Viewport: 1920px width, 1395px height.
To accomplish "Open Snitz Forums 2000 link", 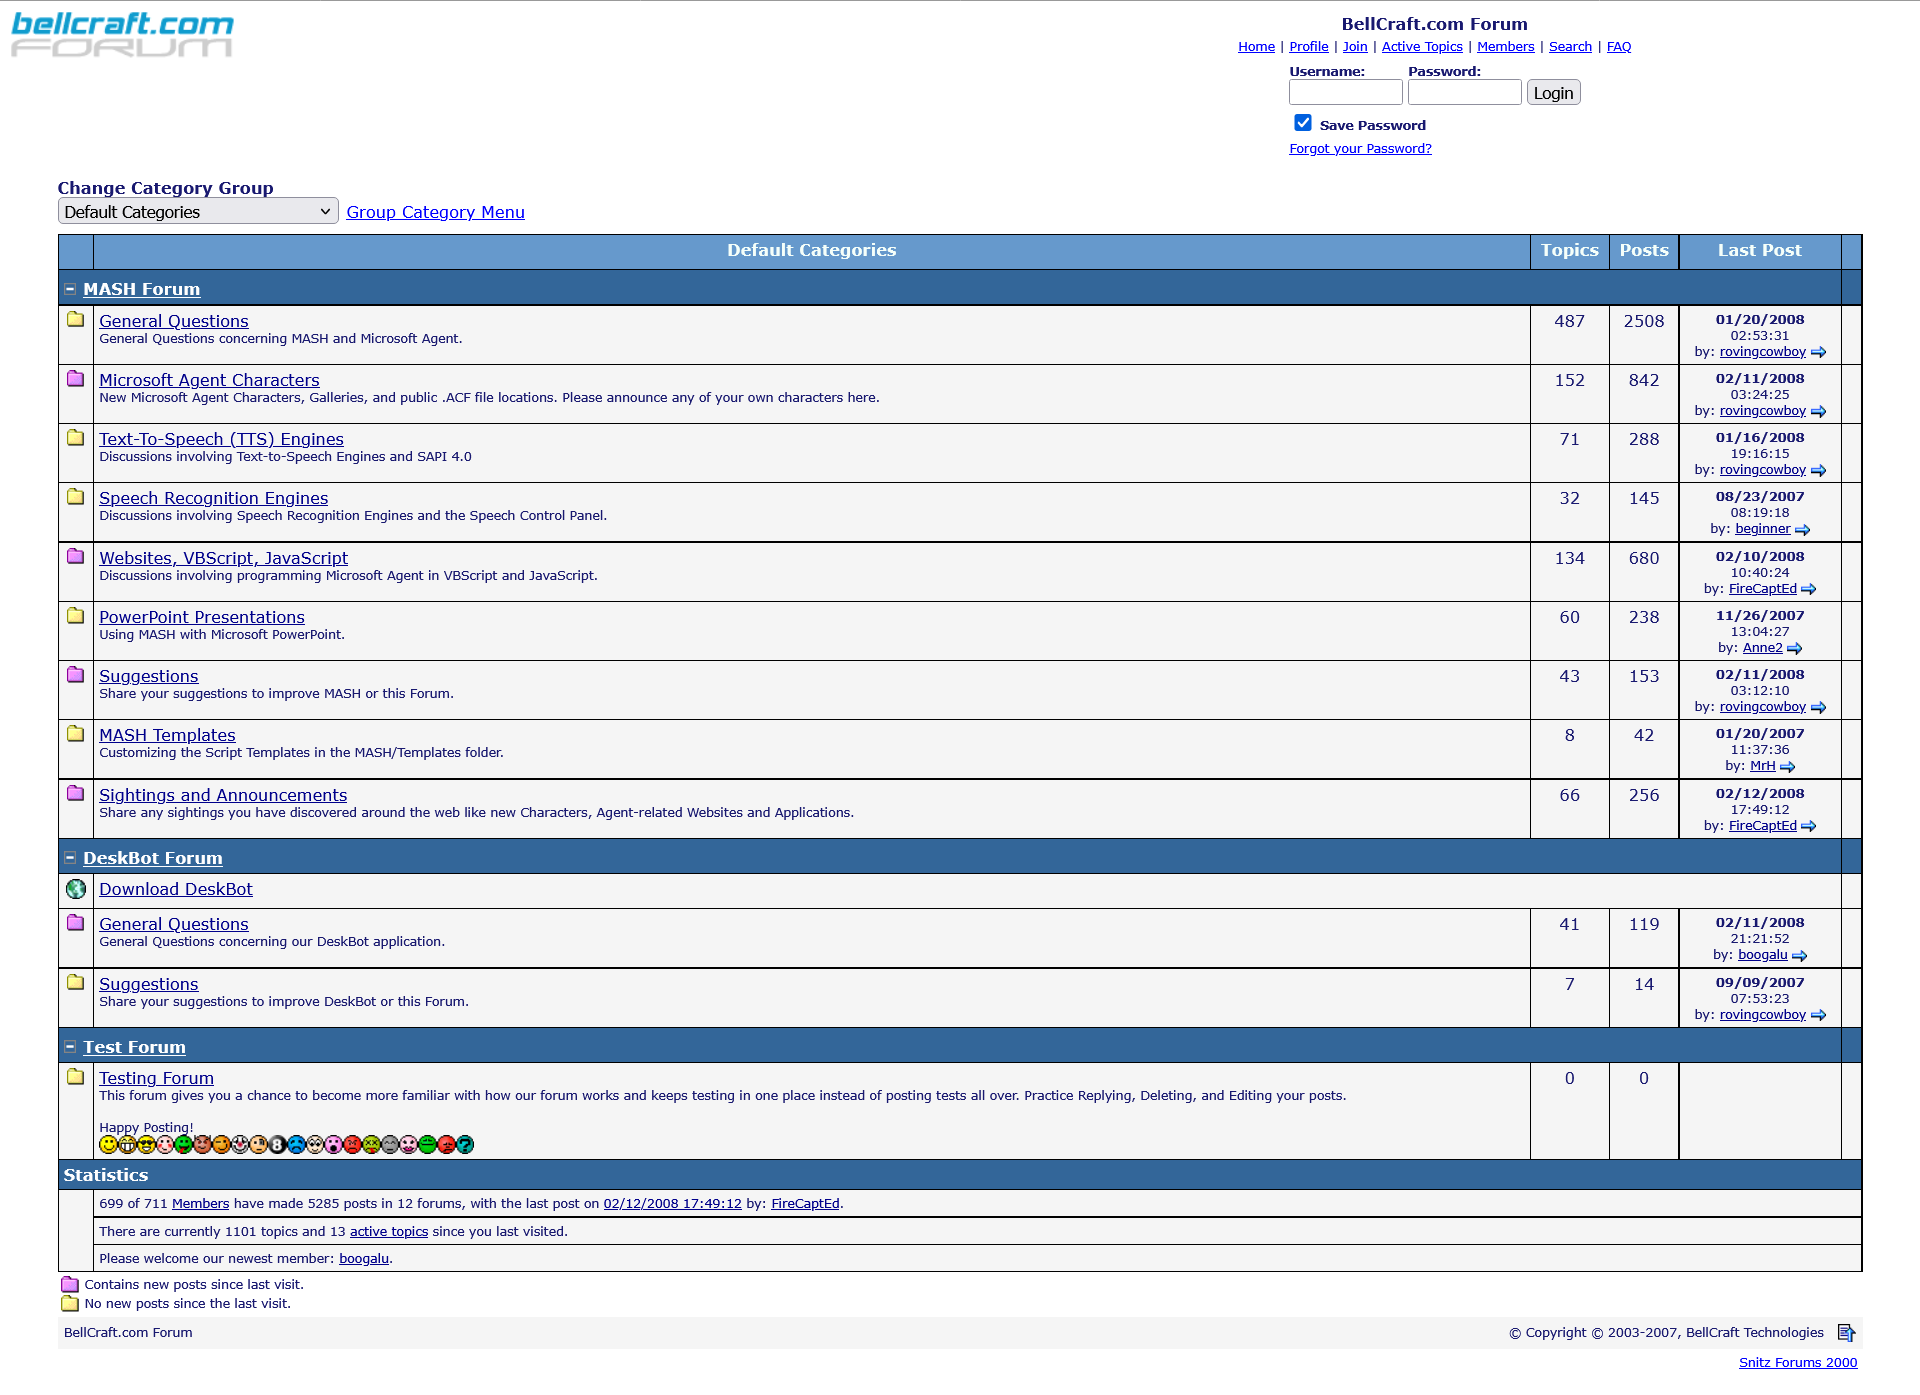I will click(1797, 1363).
